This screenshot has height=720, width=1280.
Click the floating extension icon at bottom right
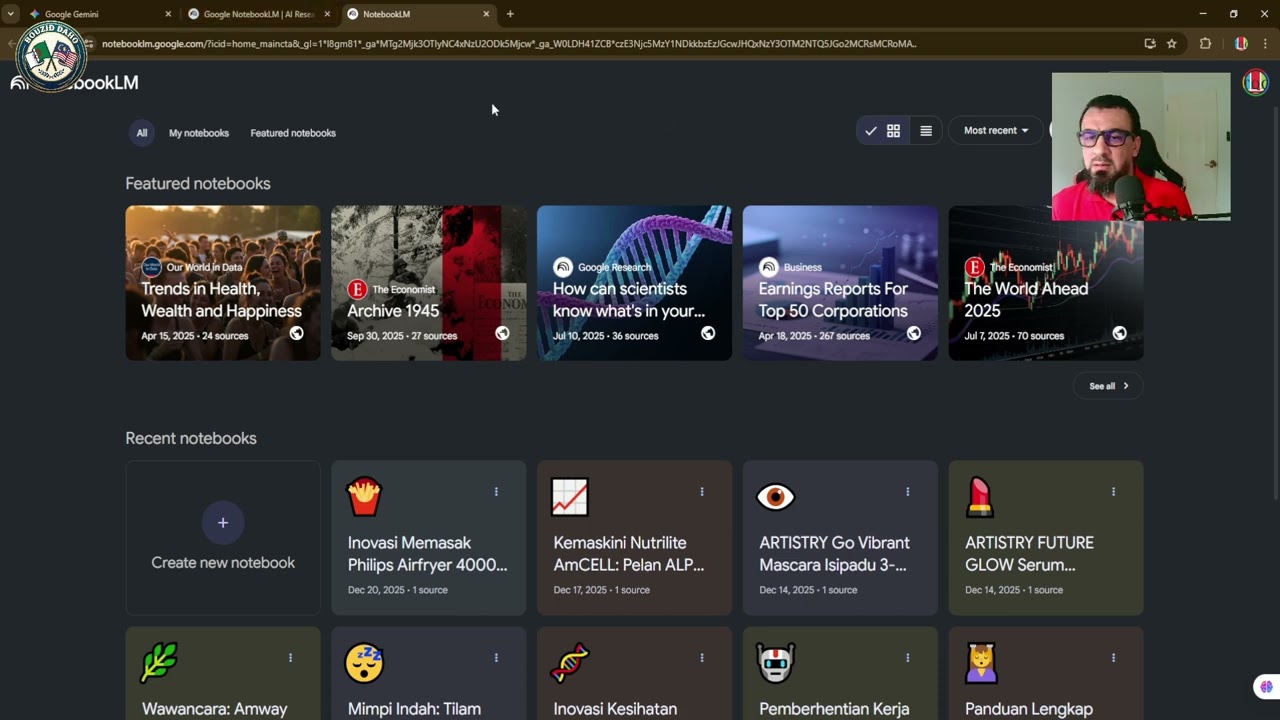click(x=1266, y=687)
